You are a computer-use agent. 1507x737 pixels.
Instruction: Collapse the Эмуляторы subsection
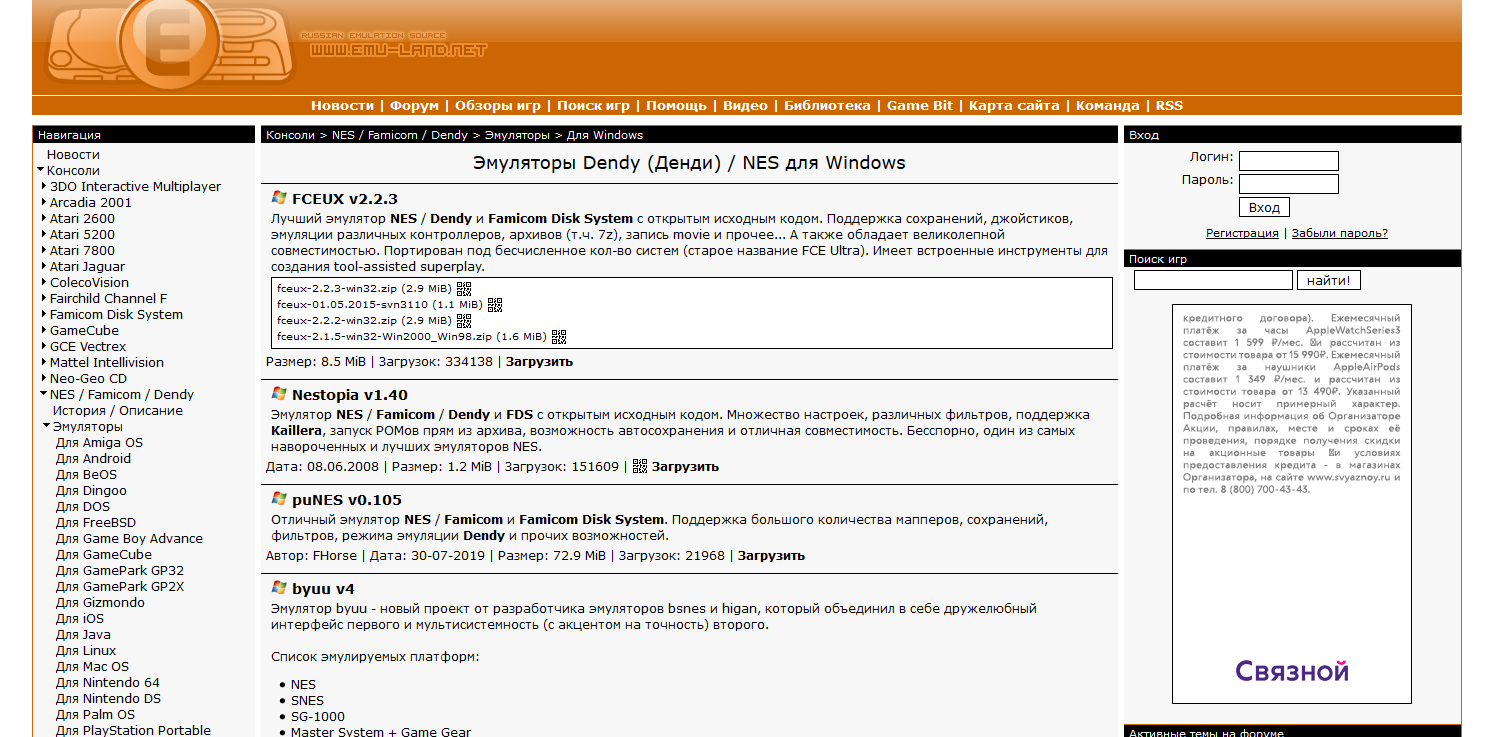coord(47,426)
